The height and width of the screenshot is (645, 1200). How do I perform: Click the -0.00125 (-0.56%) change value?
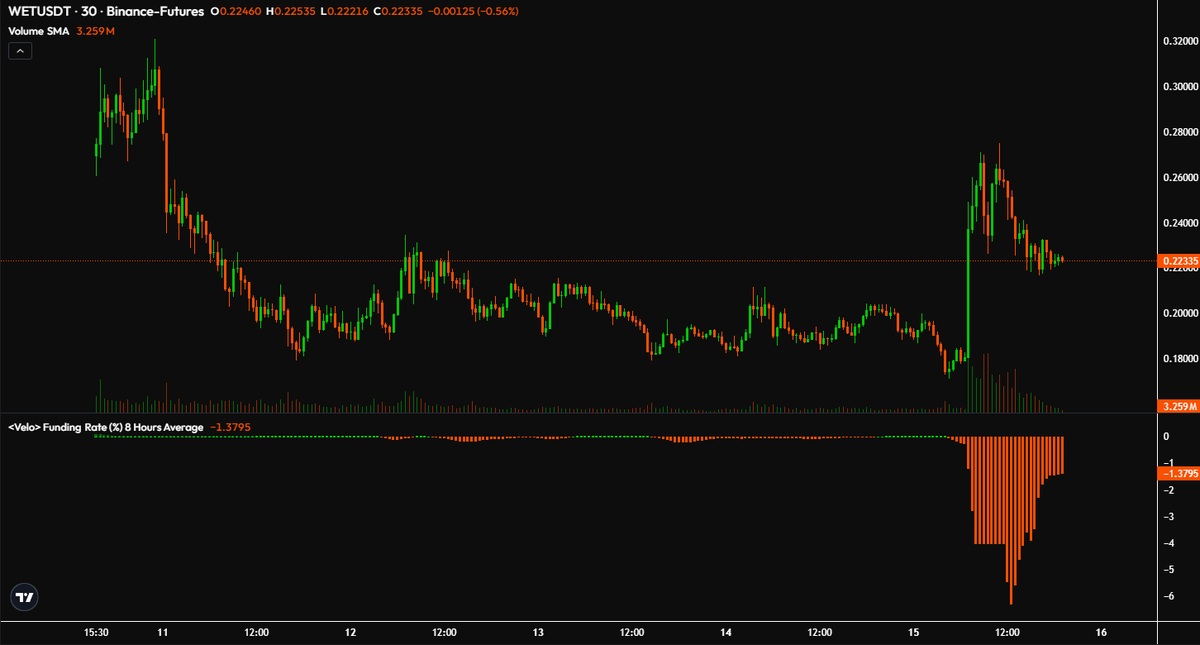tap(475, 11)
